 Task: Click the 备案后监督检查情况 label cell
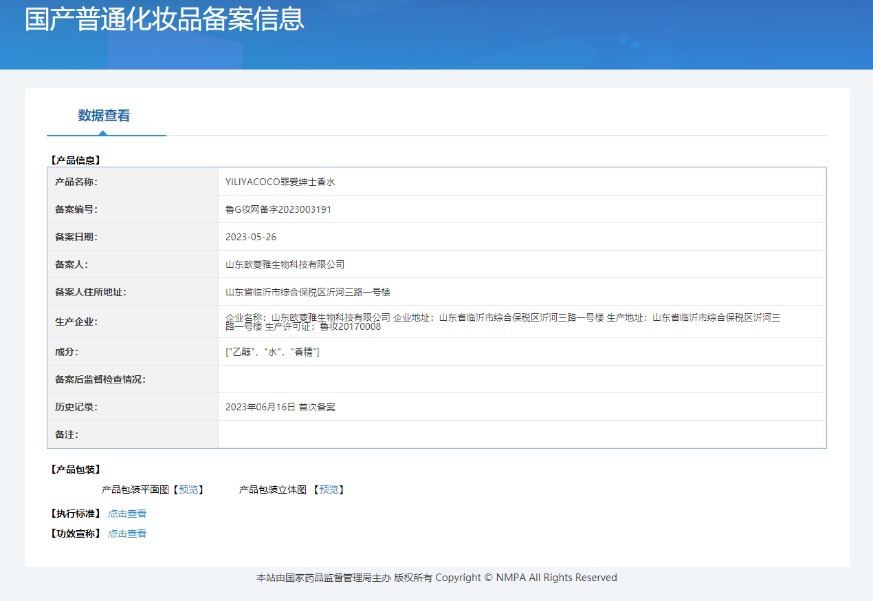pos(133,379)
